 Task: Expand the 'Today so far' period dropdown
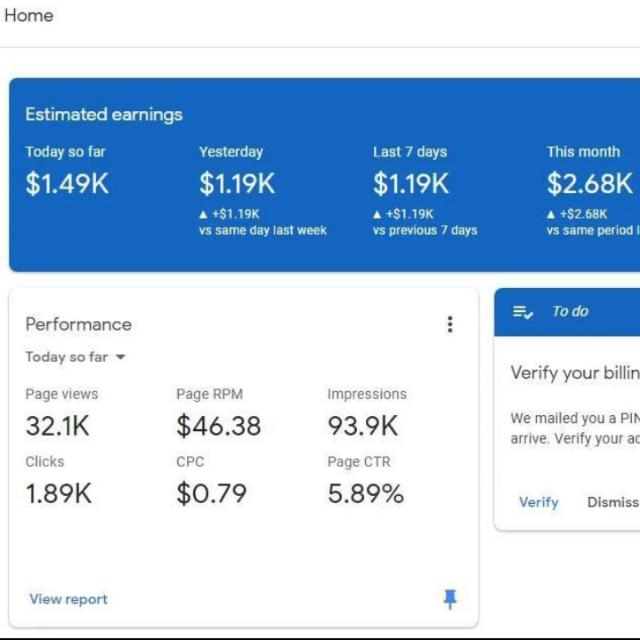[x=76, y=357]
